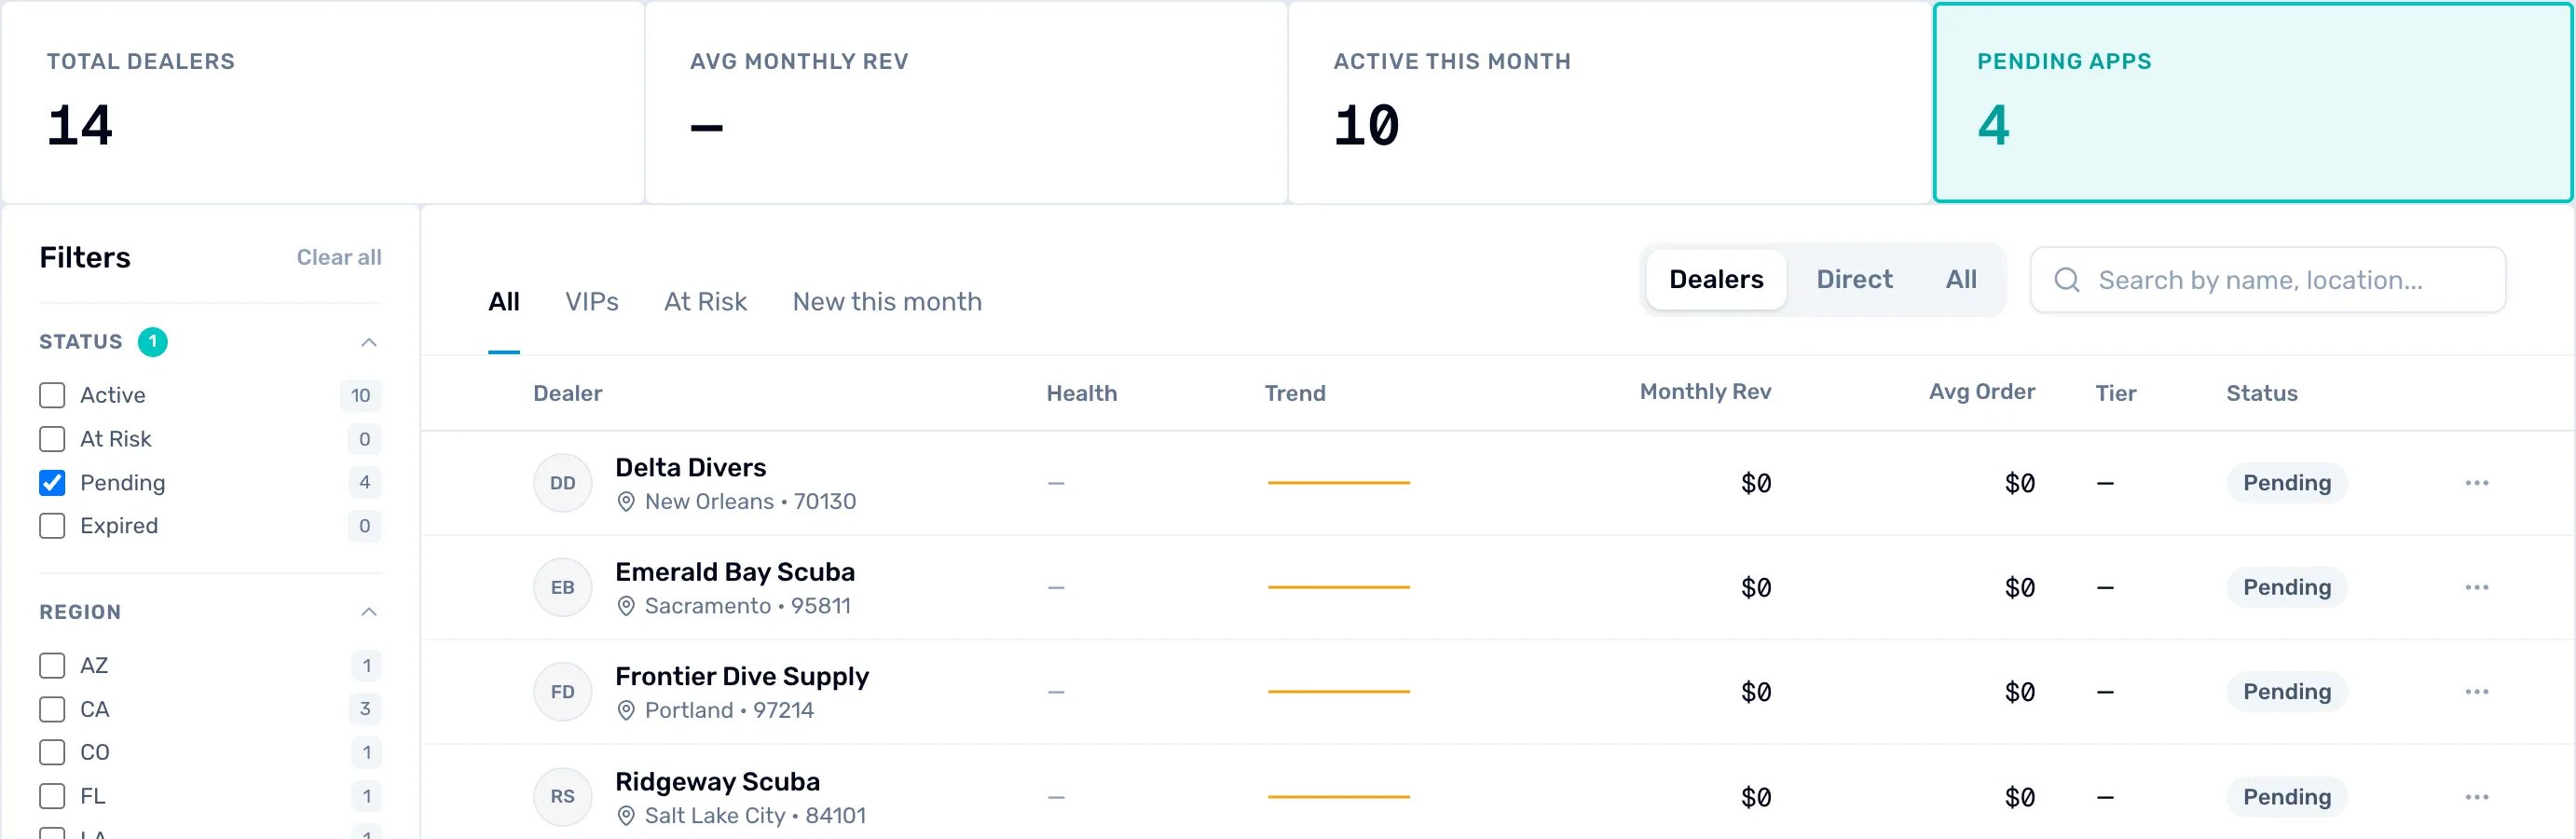Screen dimensions: 2576x839
Task: Check the FL region checkbox
Action: pos(52,797)
